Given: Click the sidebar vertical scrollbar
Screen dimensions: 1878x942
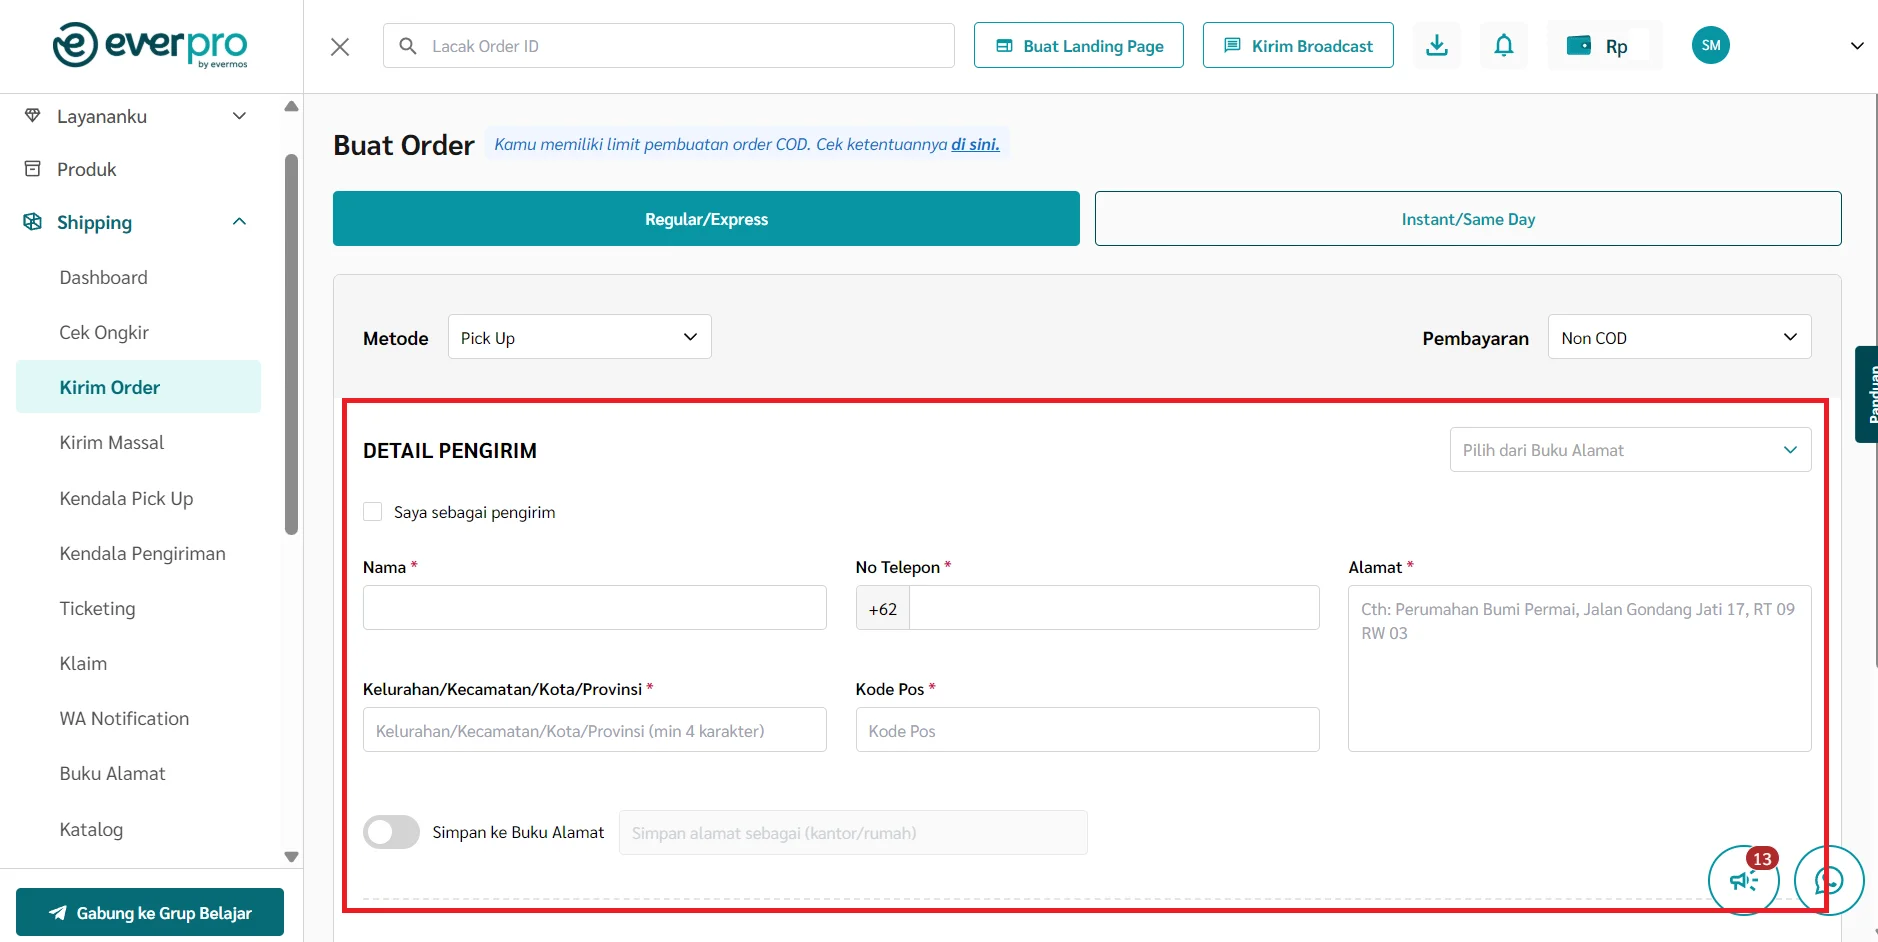Looking at the screenshot, I should [291, 345].
